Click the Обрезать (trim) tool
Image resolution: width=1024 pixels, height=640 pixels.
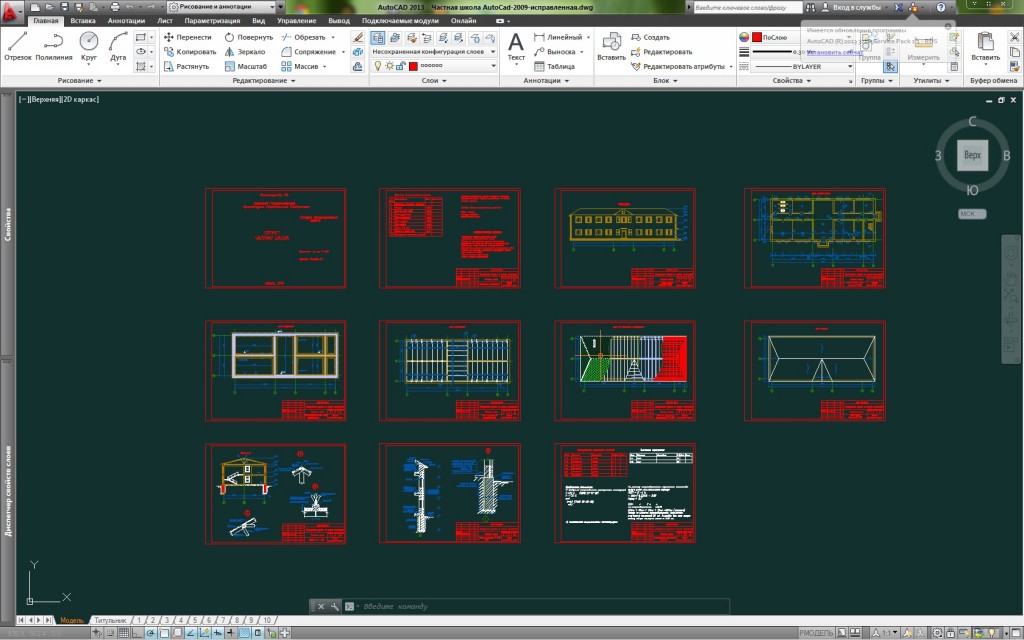click(x=304, y=37)
